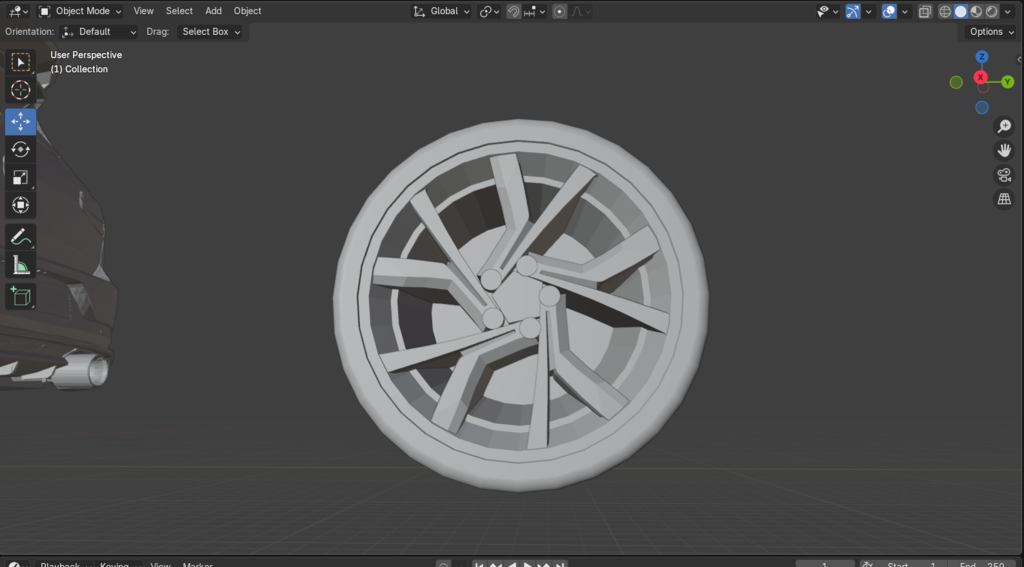This screenshot has width=1024, height=567.
Task: Open Global transform orientation dropdown
Action: 443,11
